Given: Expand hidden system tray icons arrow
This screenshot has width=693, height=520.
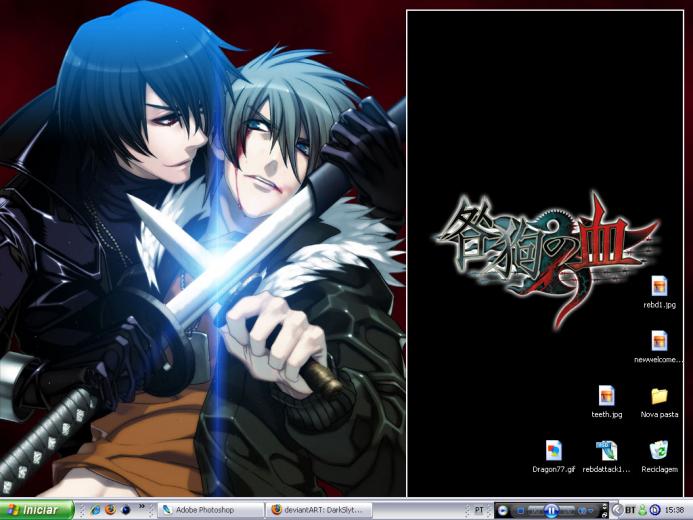Looking at the screenshot, I should click(617, 510).
